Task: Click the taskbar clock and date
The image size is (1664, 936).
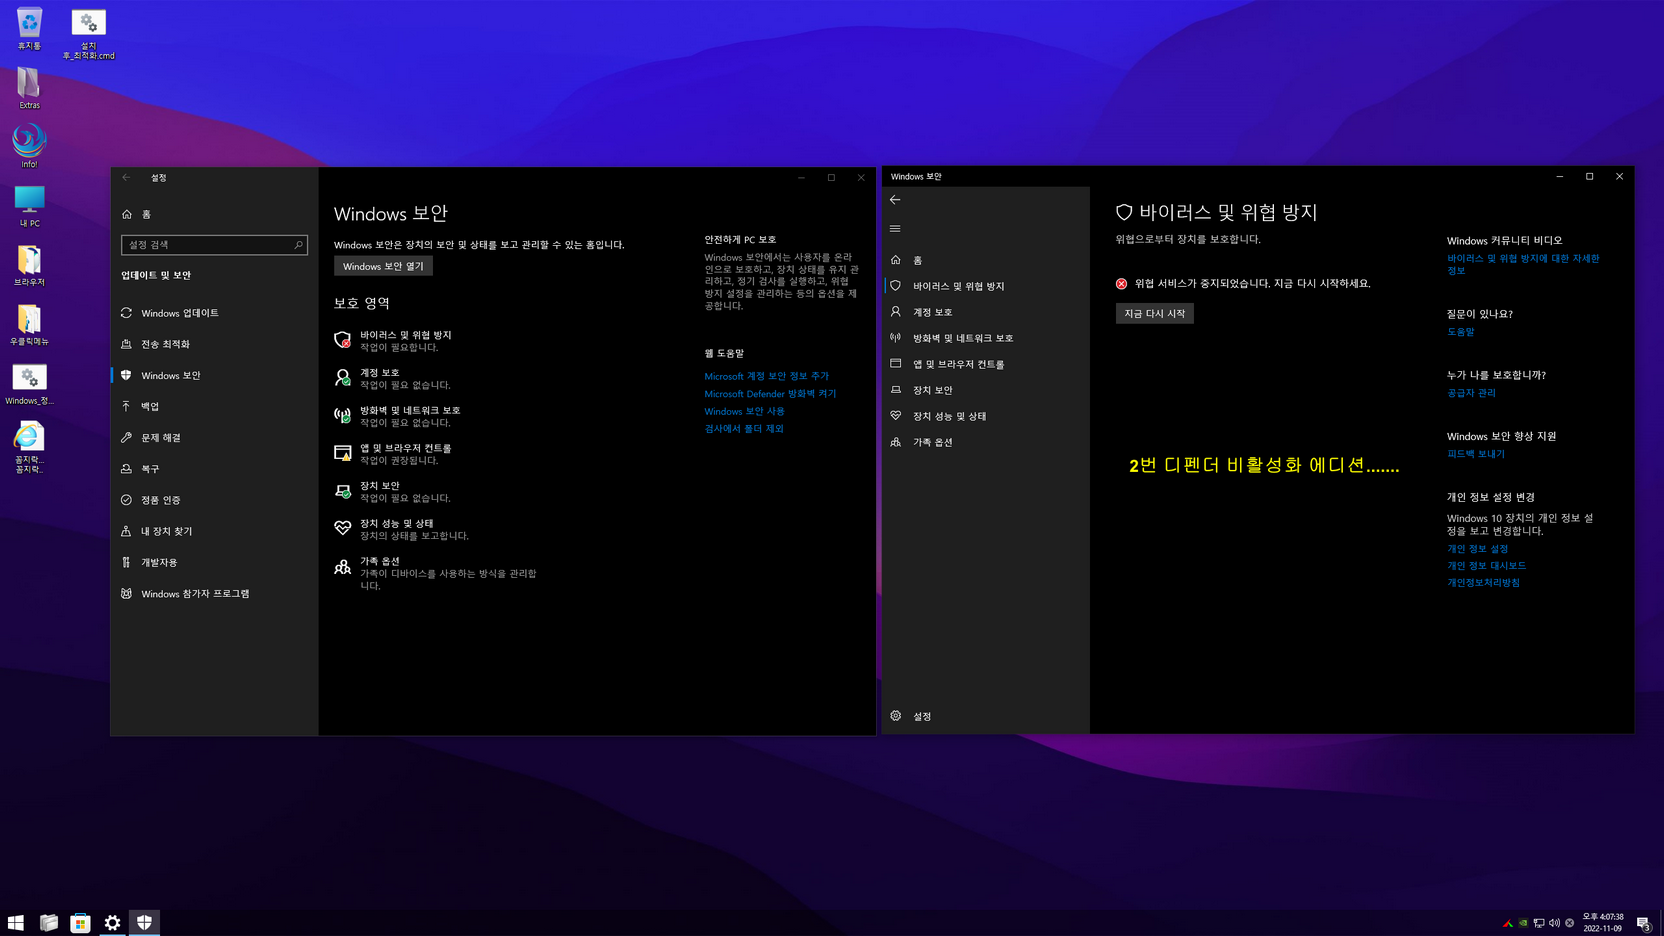Action: [1602, 922]
